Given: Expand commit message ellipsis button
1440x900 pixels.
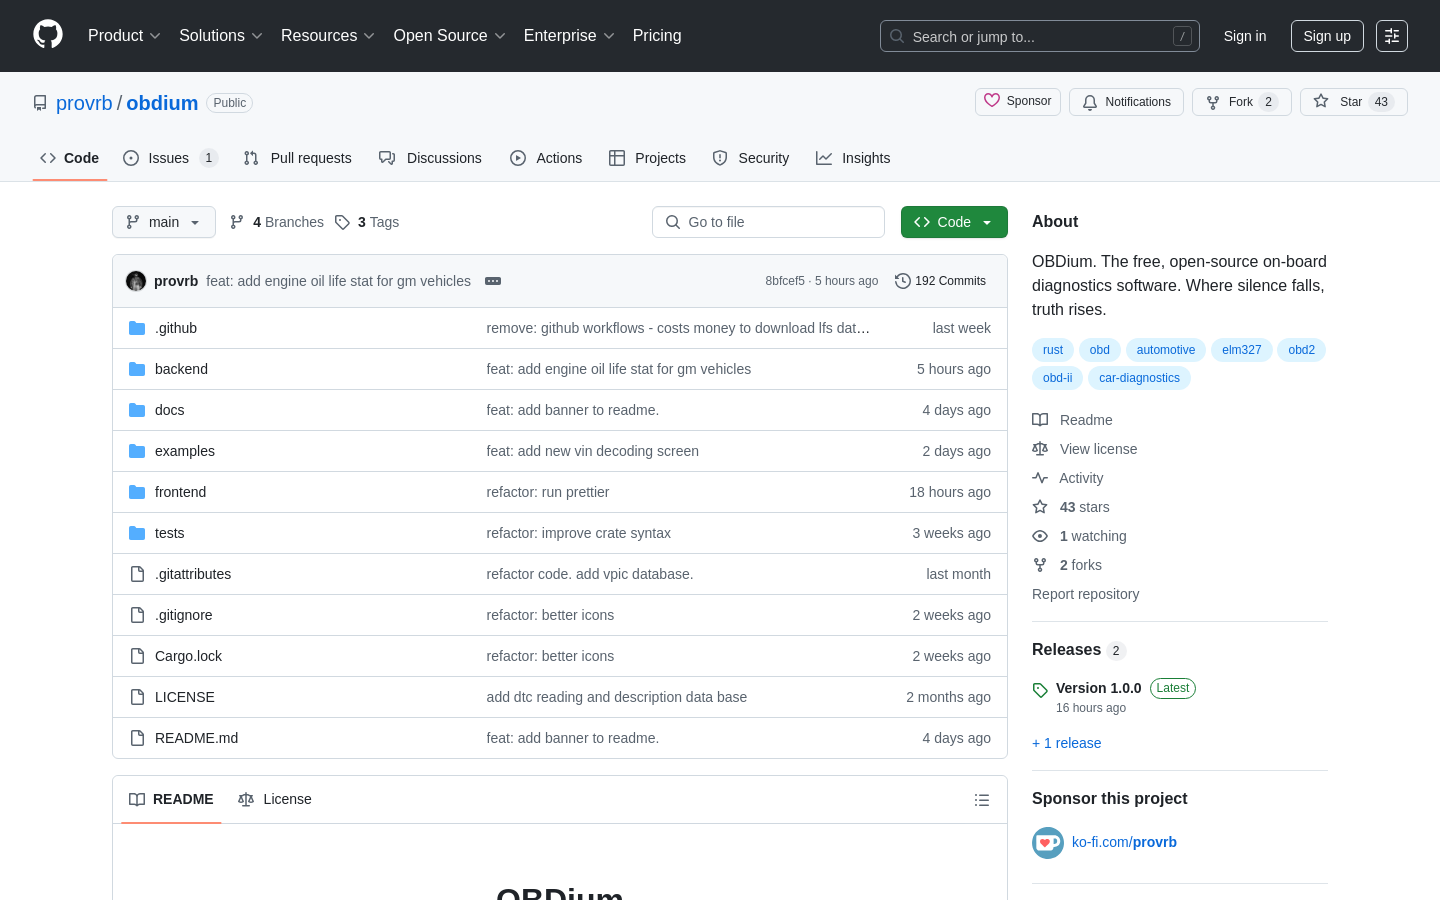Looking at the screenshot, I should tap(493, 281).
